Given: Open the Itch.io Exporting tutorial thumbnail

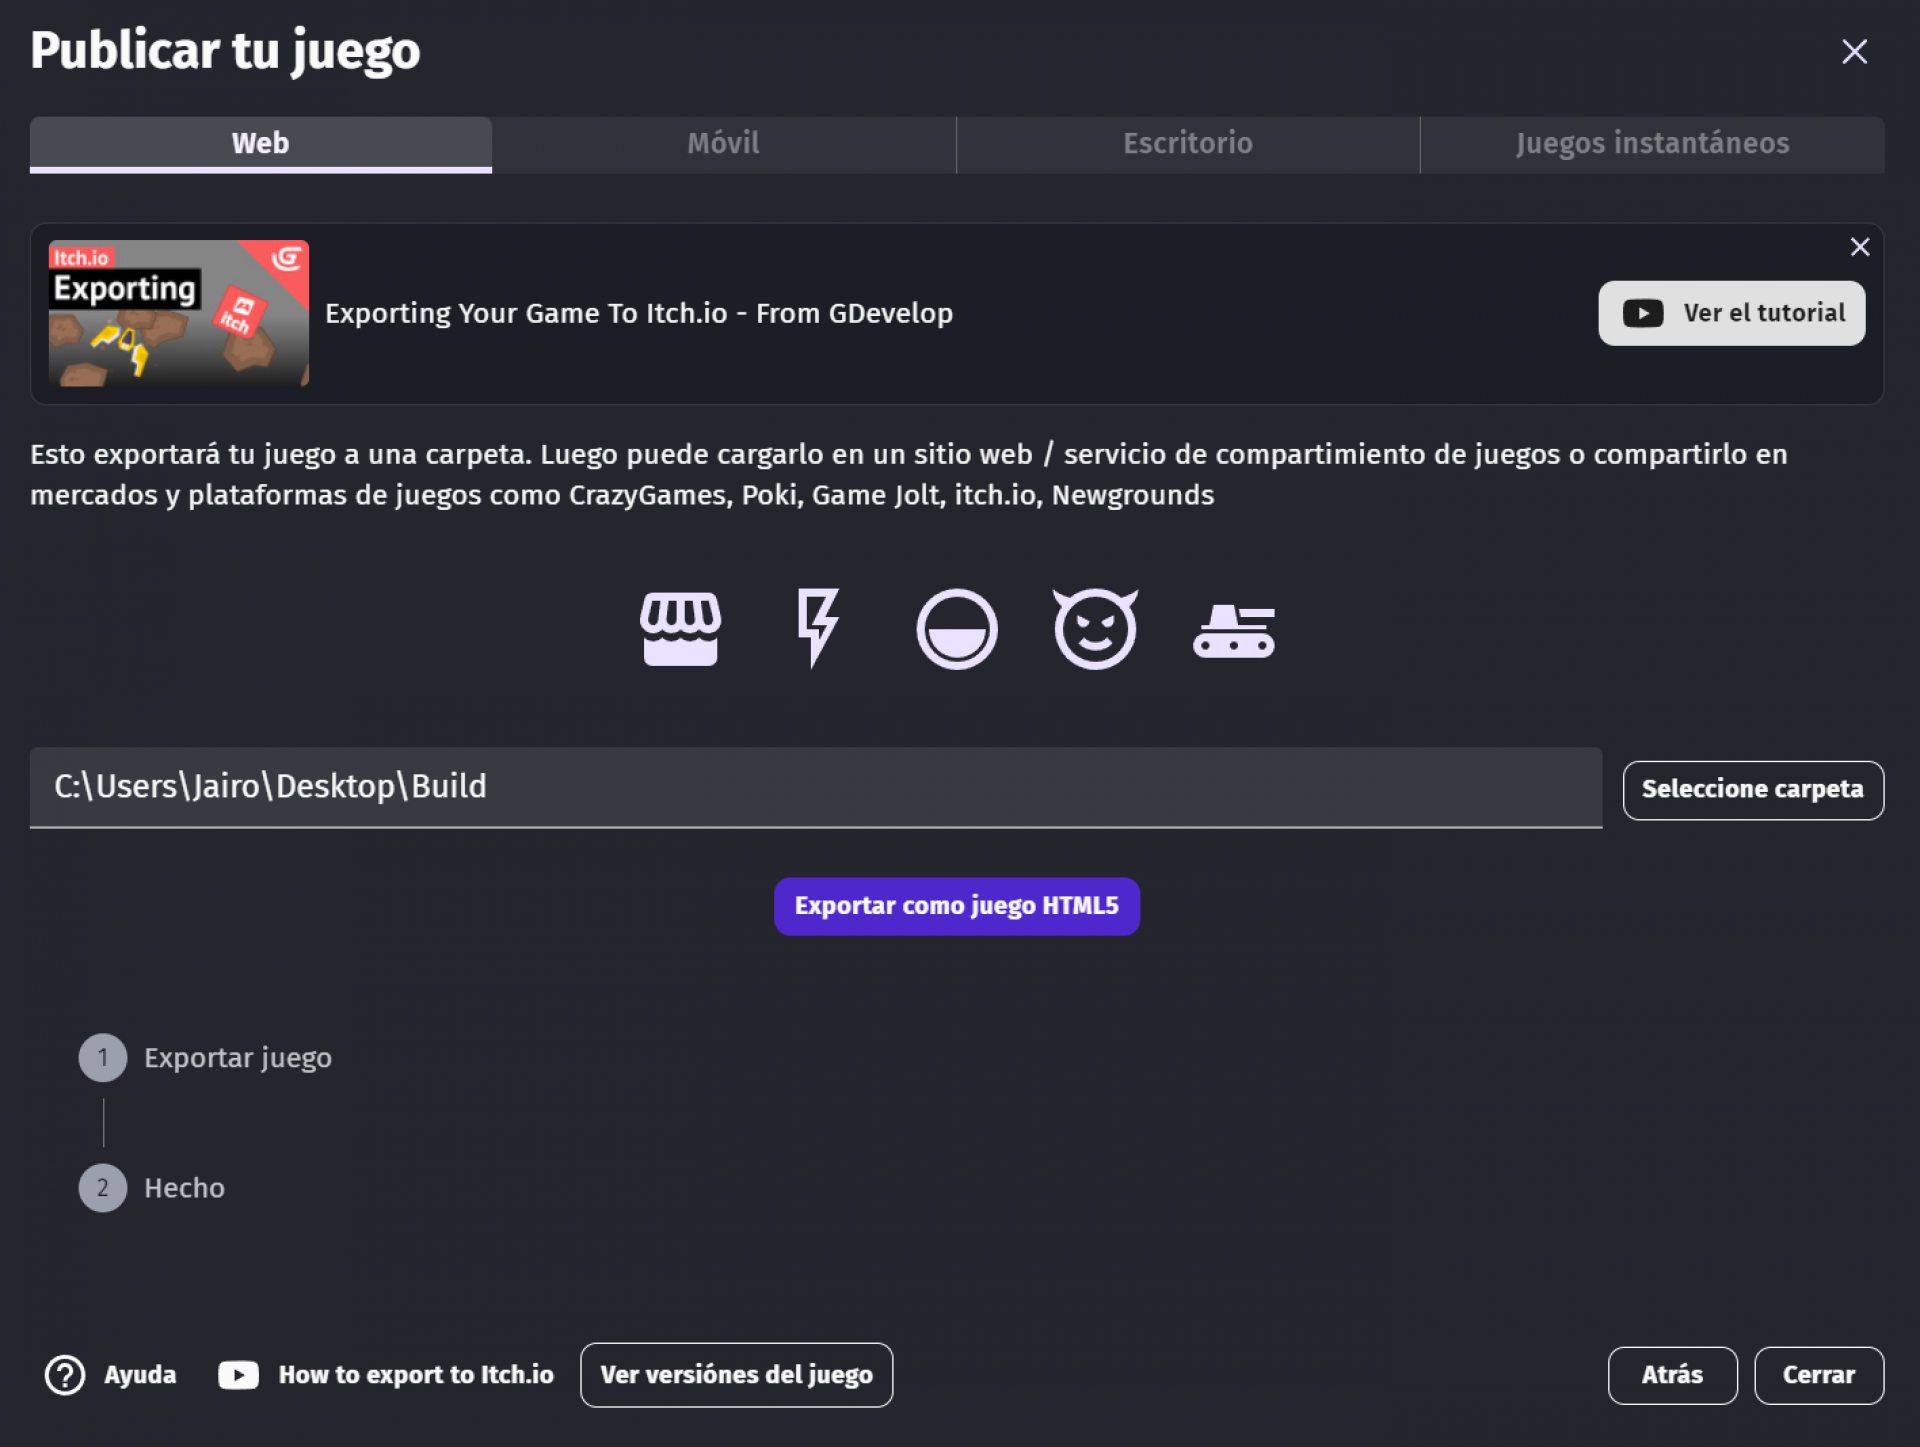Looking at the screenshot, I should tap(179, 313).
